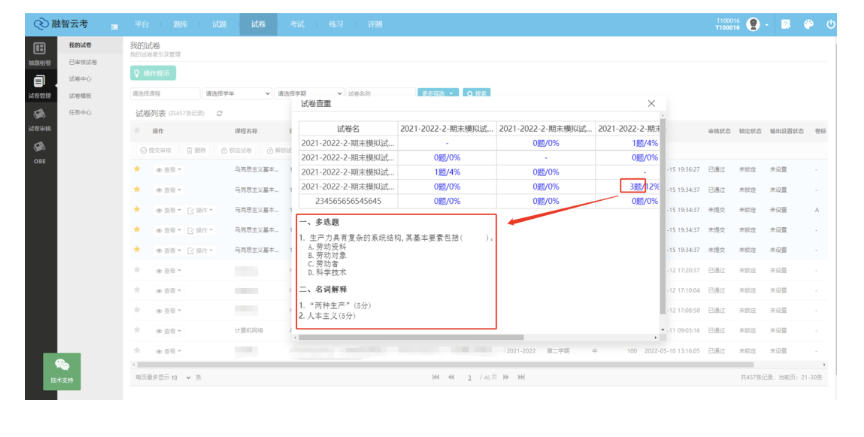Click the OBE sidebar icon

coord(39,151)
